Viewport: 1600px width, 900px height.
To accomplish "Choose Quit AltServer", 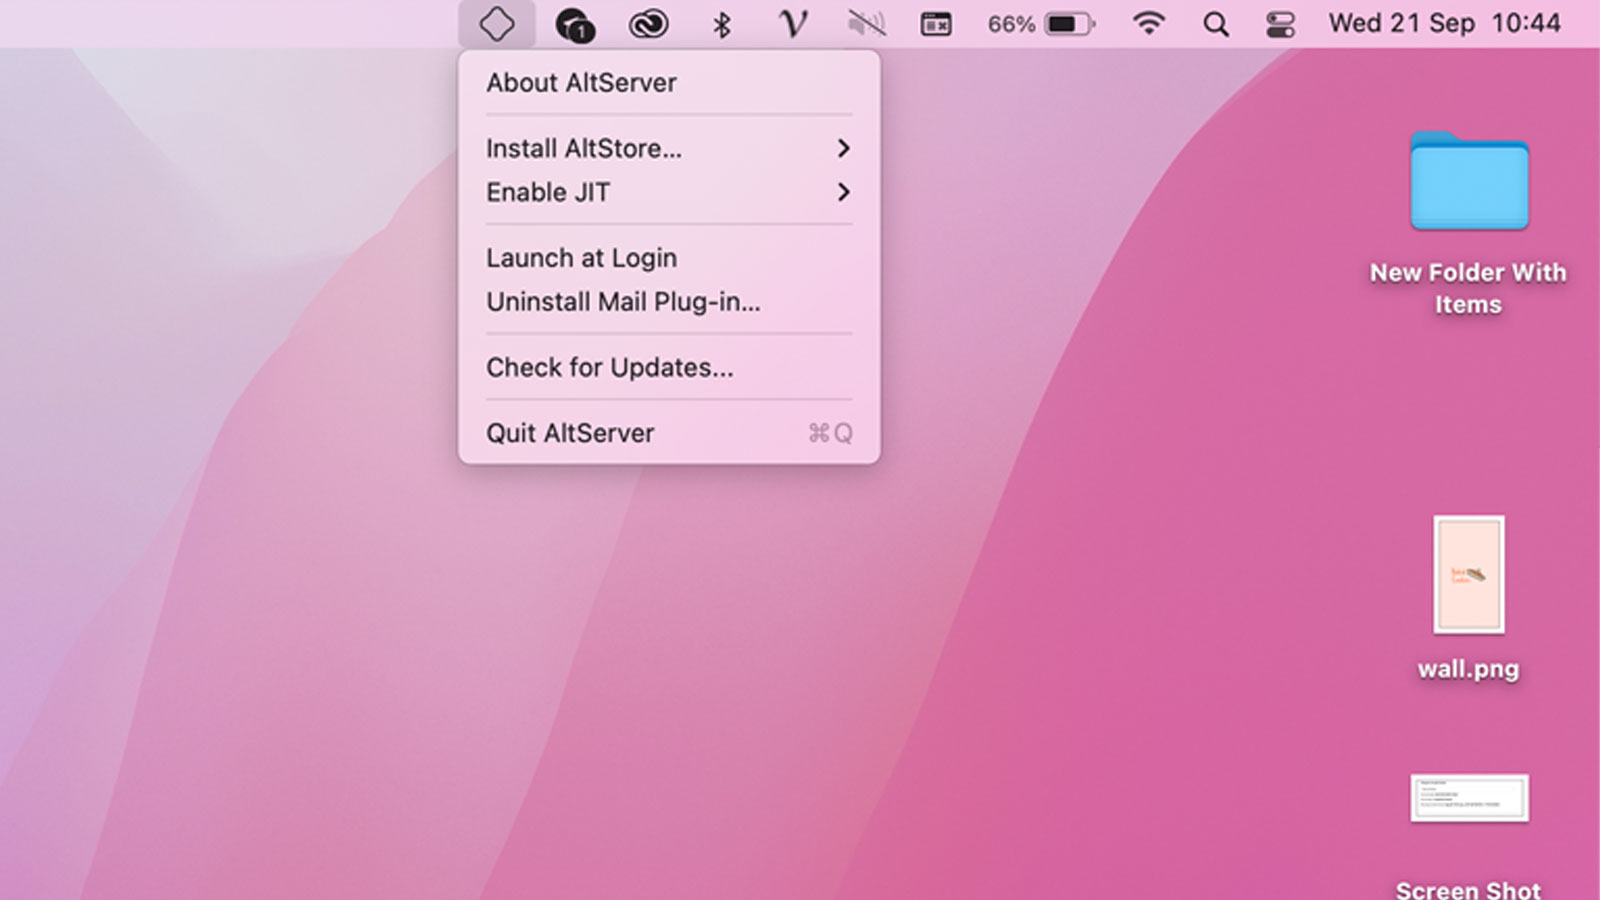I will 669,433.
